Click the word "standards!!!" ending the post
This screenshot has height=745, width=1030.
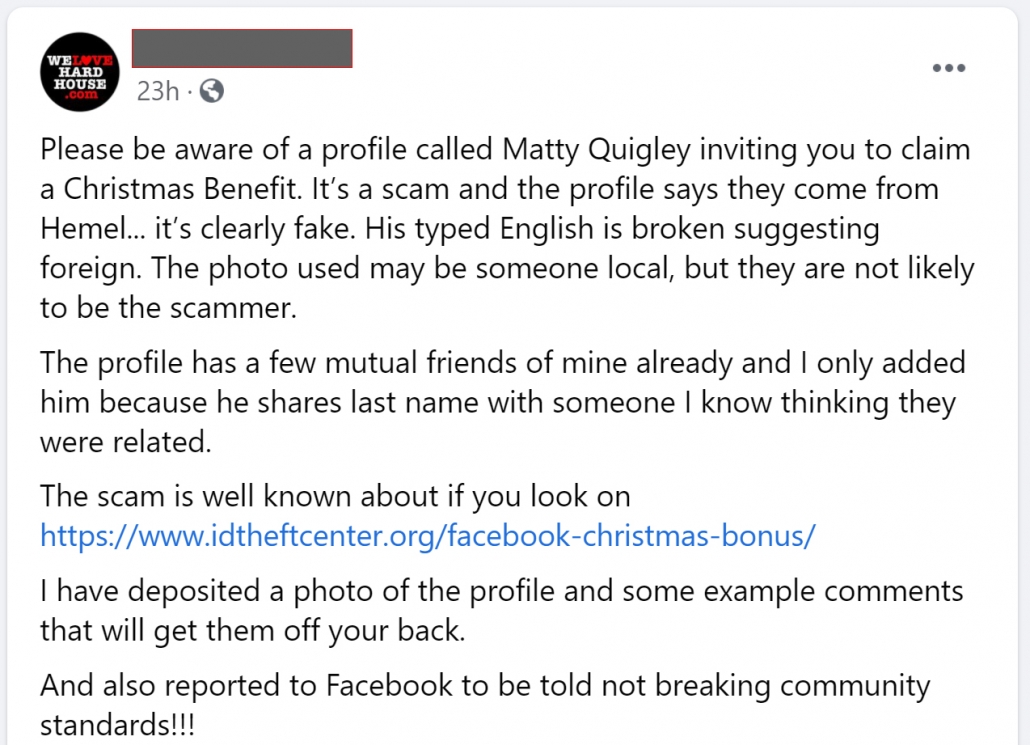click(x=117, y=725)
